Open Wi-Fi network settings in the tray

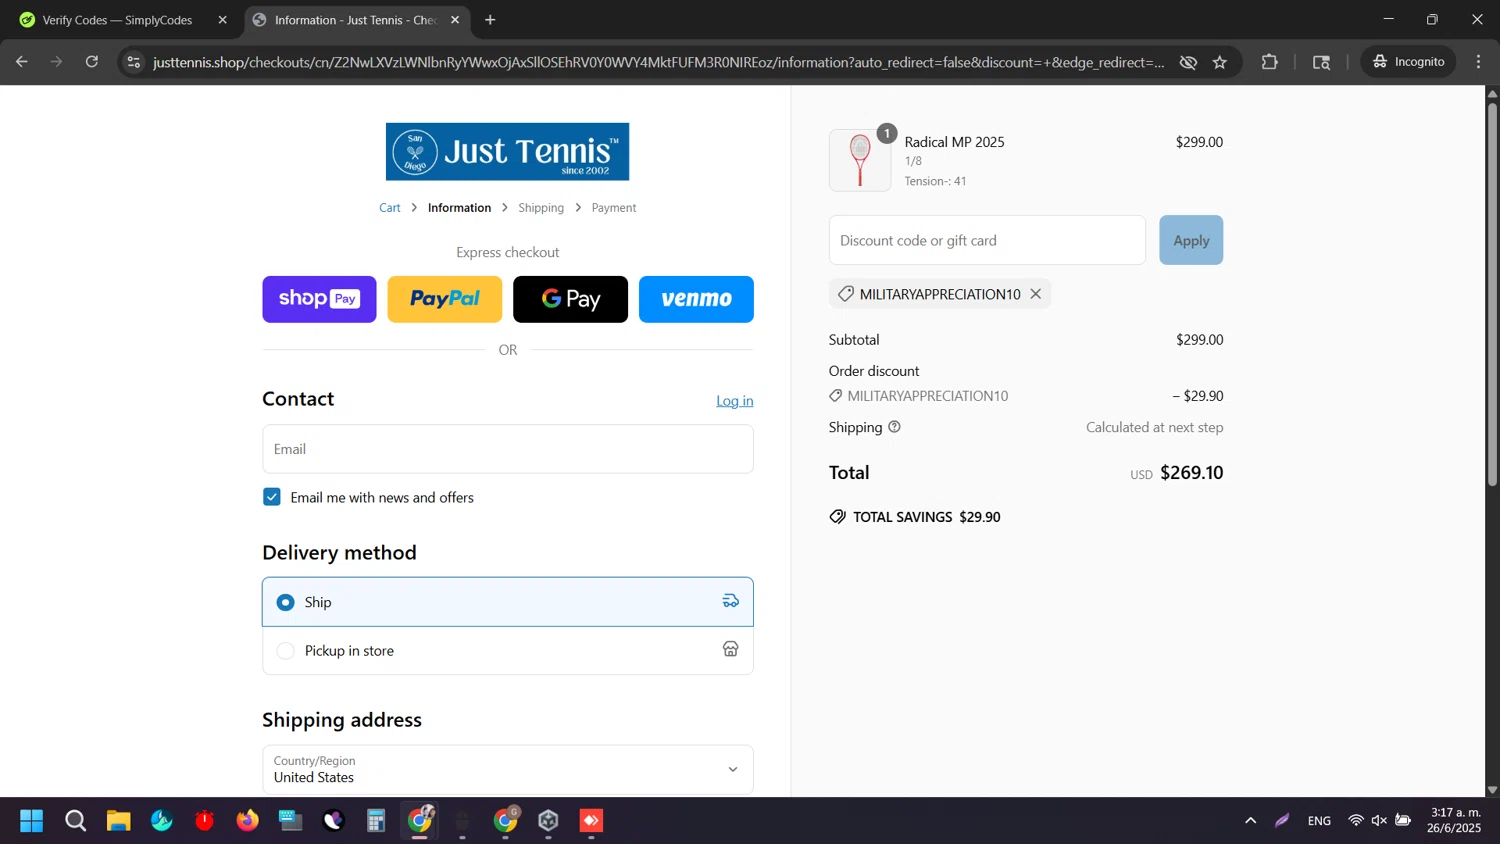click(1356, 821)
